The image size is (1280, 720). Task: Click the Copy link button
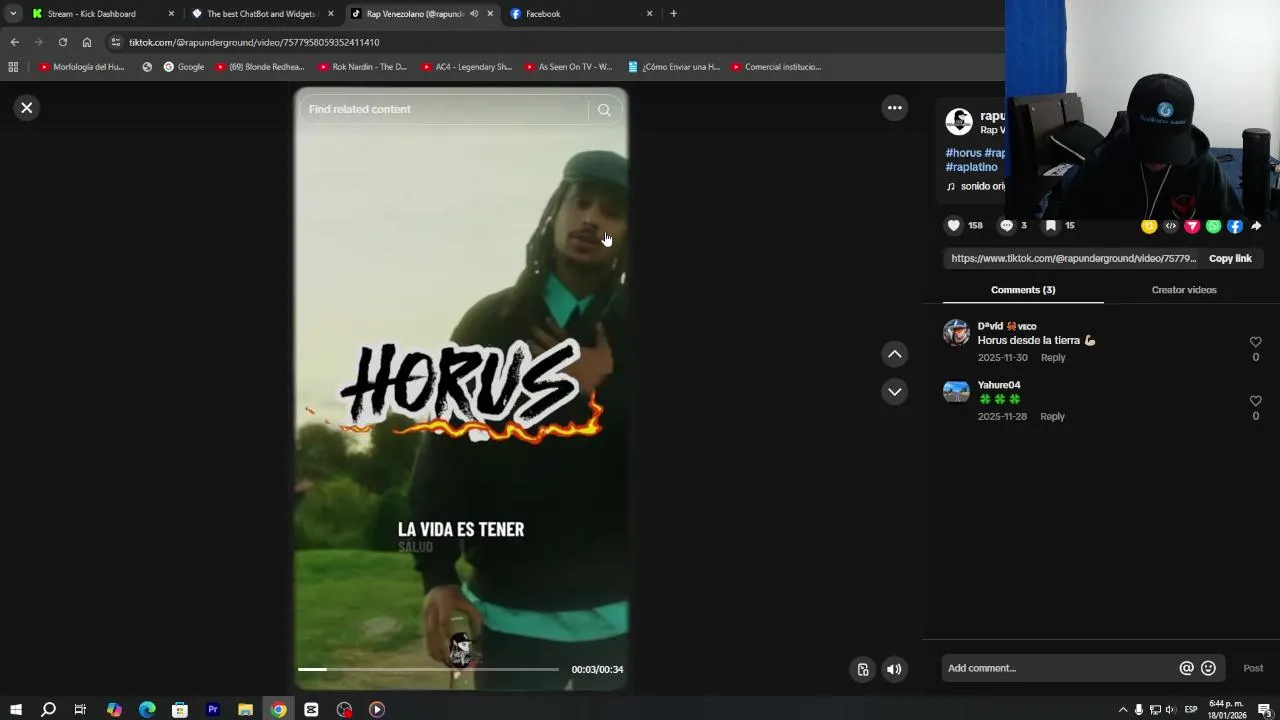[1230, 258]
